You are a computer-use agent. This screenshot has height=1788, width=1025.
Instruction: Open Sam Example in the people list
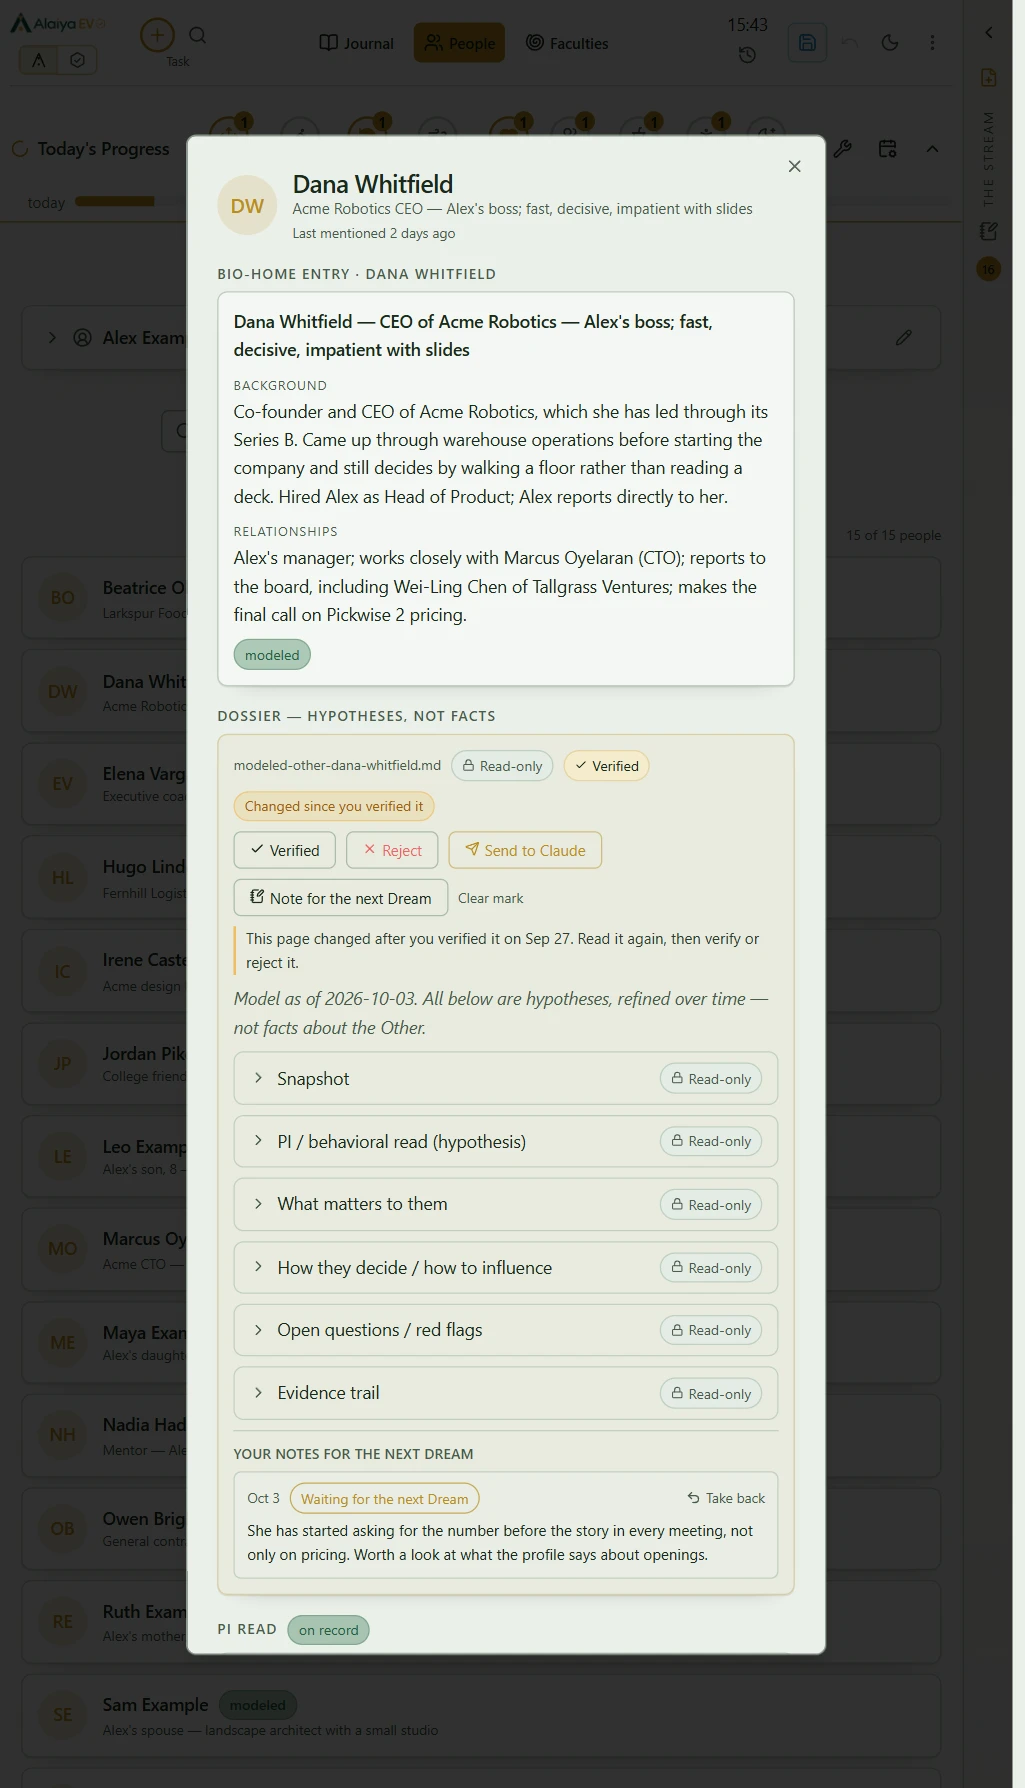[481, 1716]
